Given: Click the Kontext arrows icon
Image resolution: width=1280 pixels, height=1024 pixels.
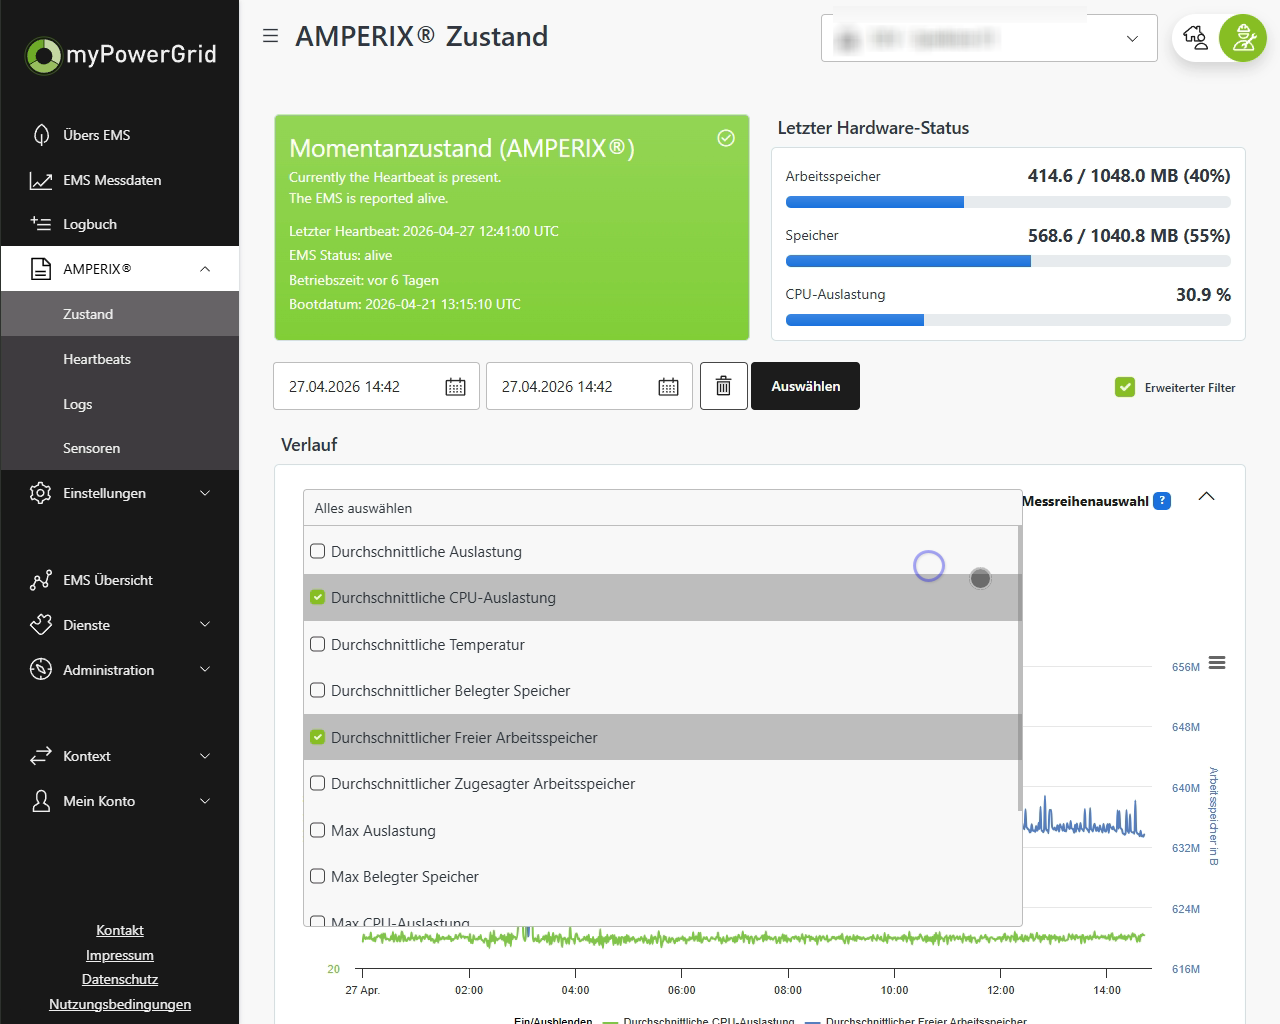Looking at the screenshot, I should pos(41,756).
